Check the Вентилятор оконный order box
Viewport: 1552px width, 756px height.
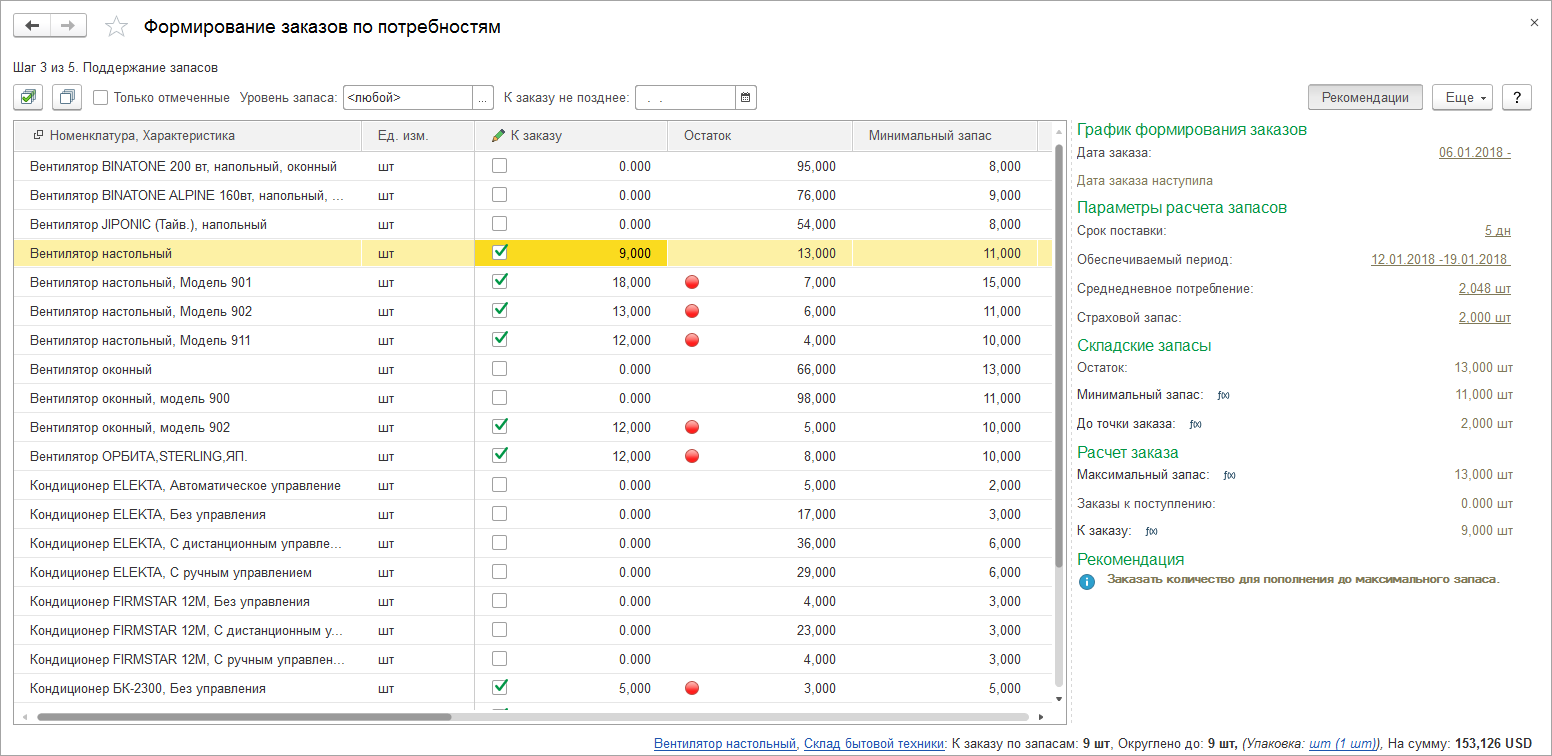[x=500, y=369]
